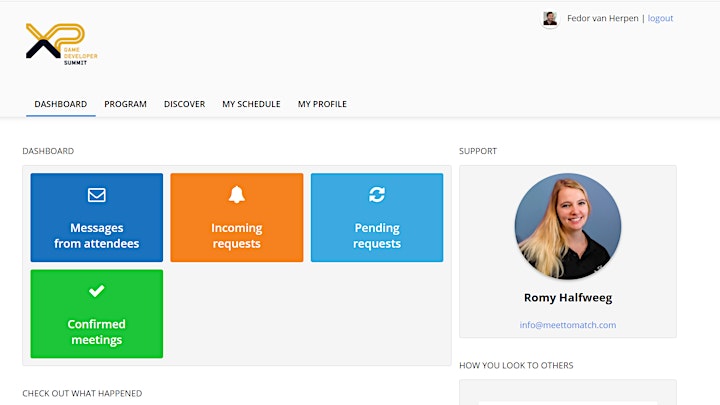Image resolution: width=720 pixels, height=405 pixels.
Task: Go to the Discover tab
Action: [x=185, y=104]
